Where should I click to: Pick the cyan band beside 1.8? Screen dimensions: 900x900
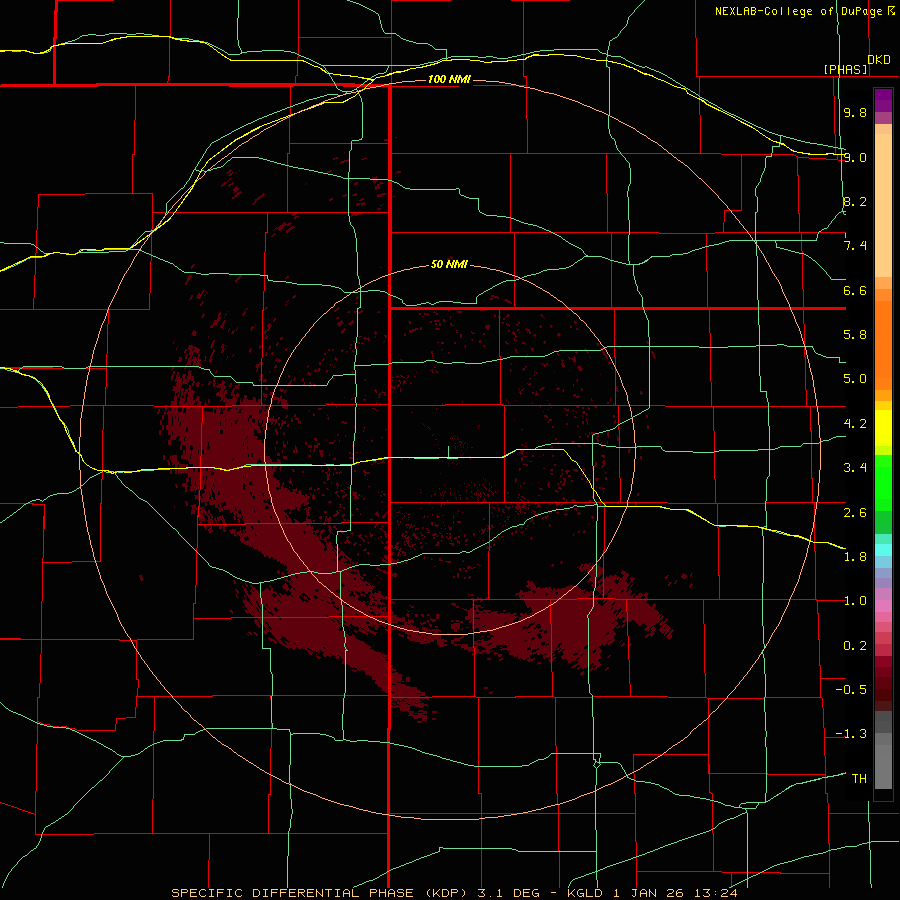(883, 549)
